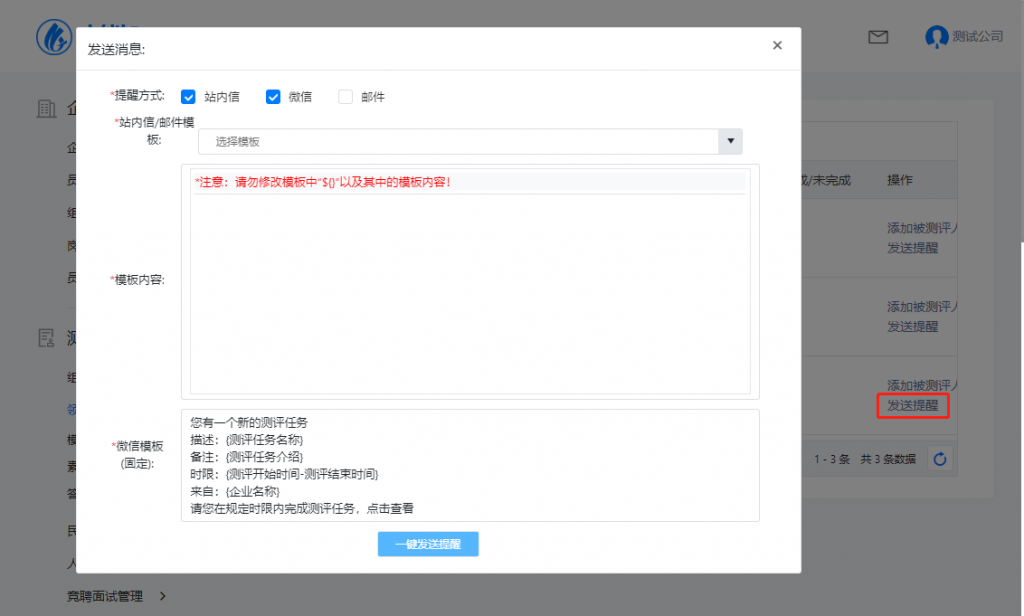Click the 描述：{测评任务名称} line
The image size is (1024, 616).
(x=247, y=440)
